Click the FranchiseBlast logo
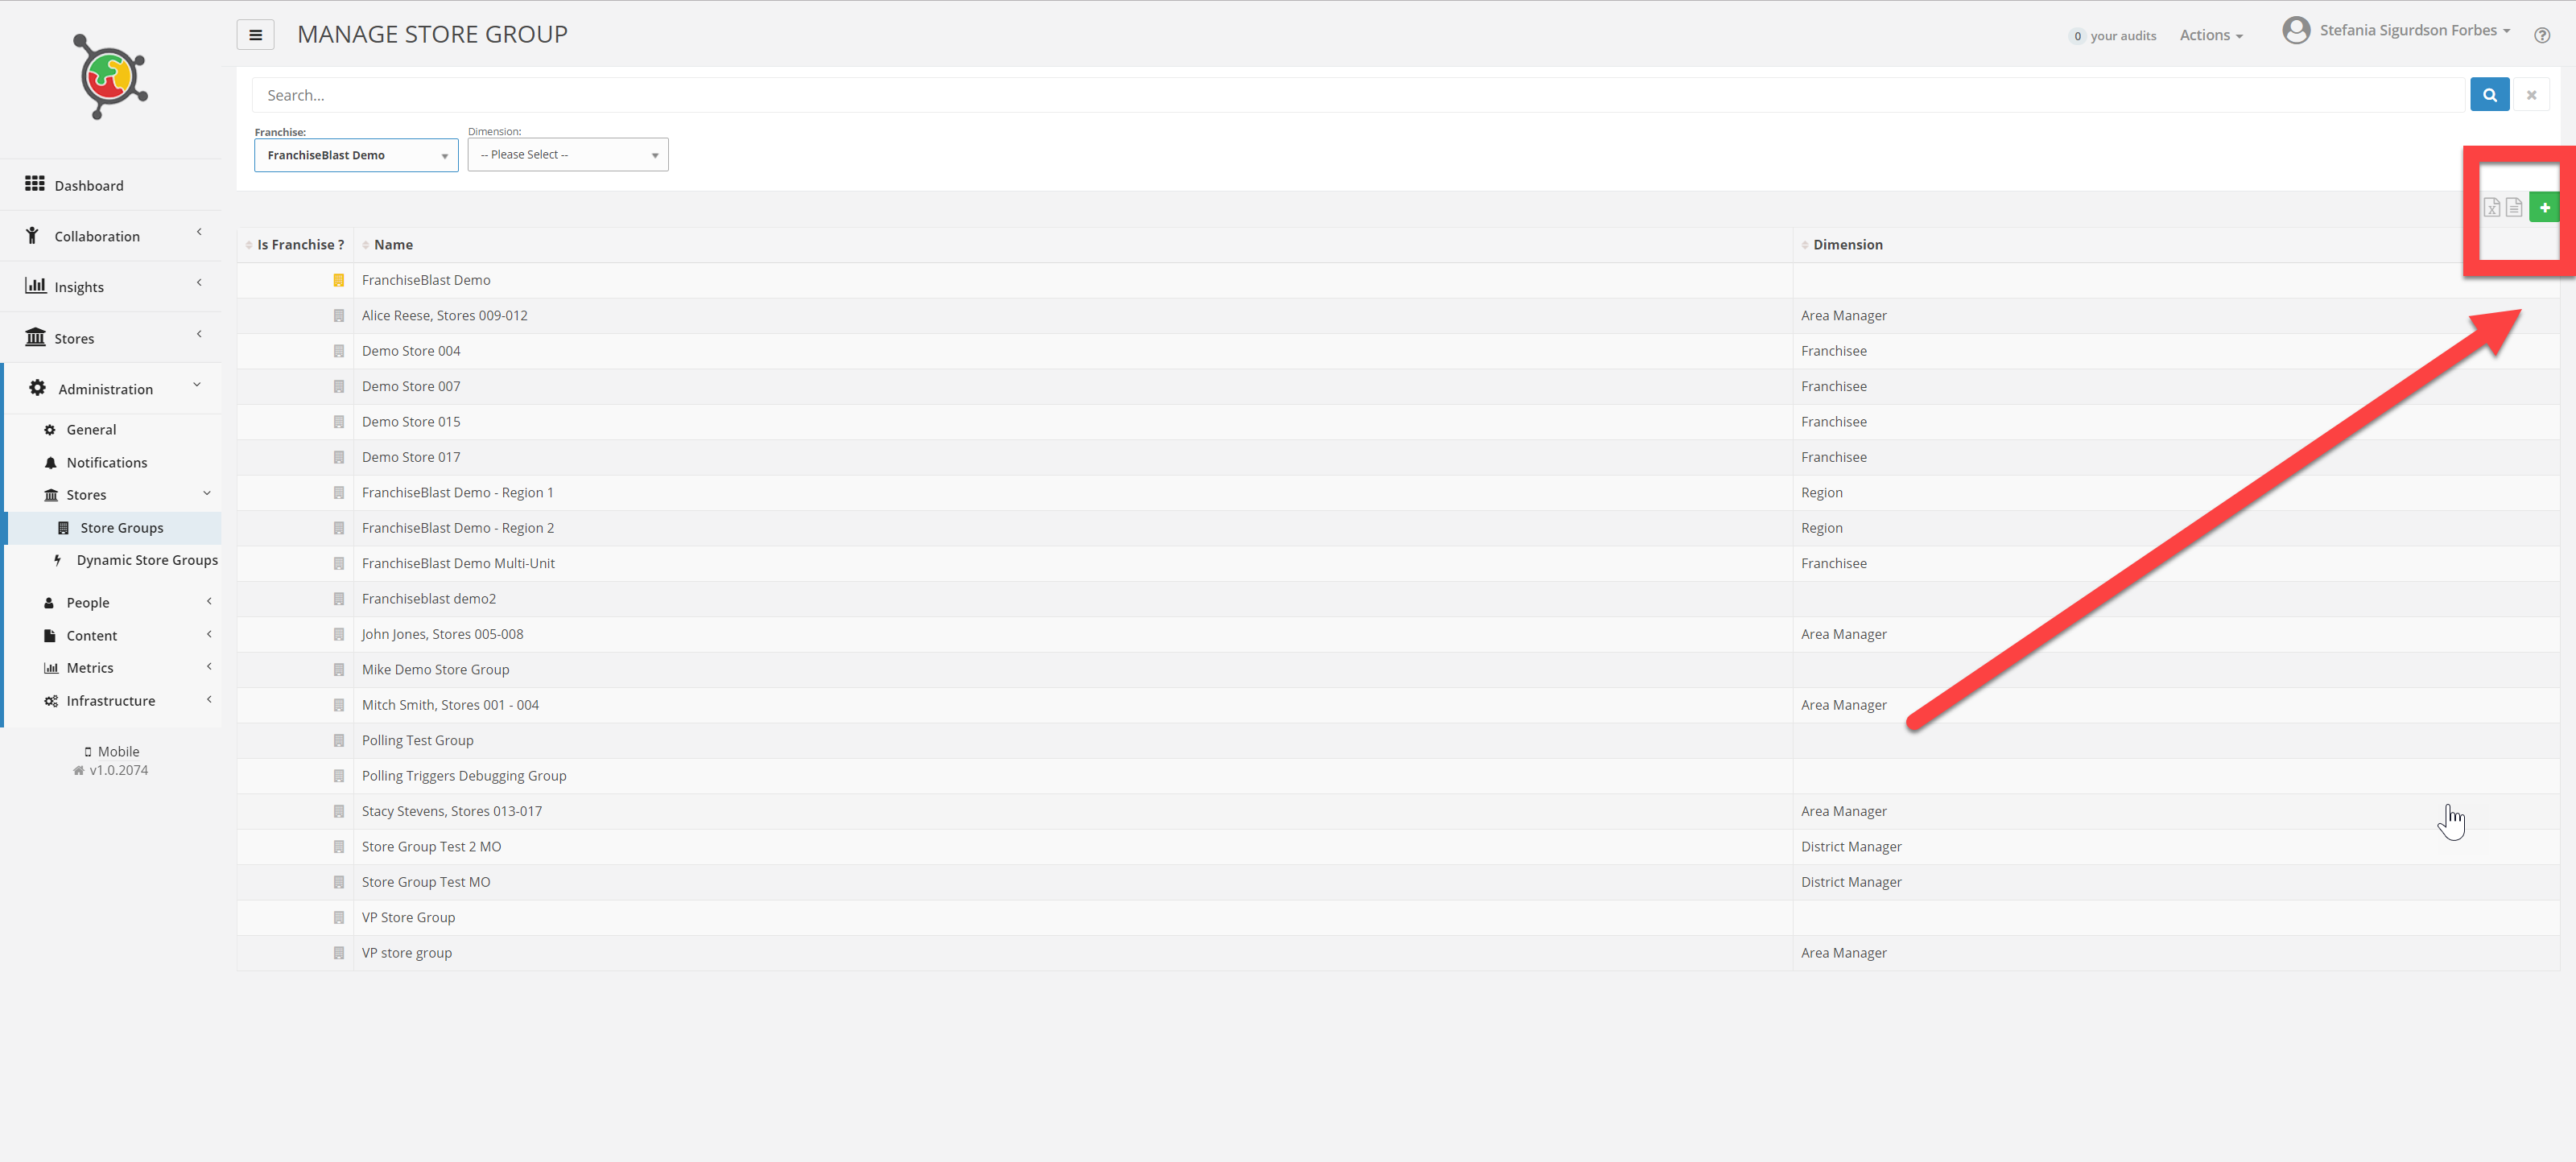 [x=110, y=77]
